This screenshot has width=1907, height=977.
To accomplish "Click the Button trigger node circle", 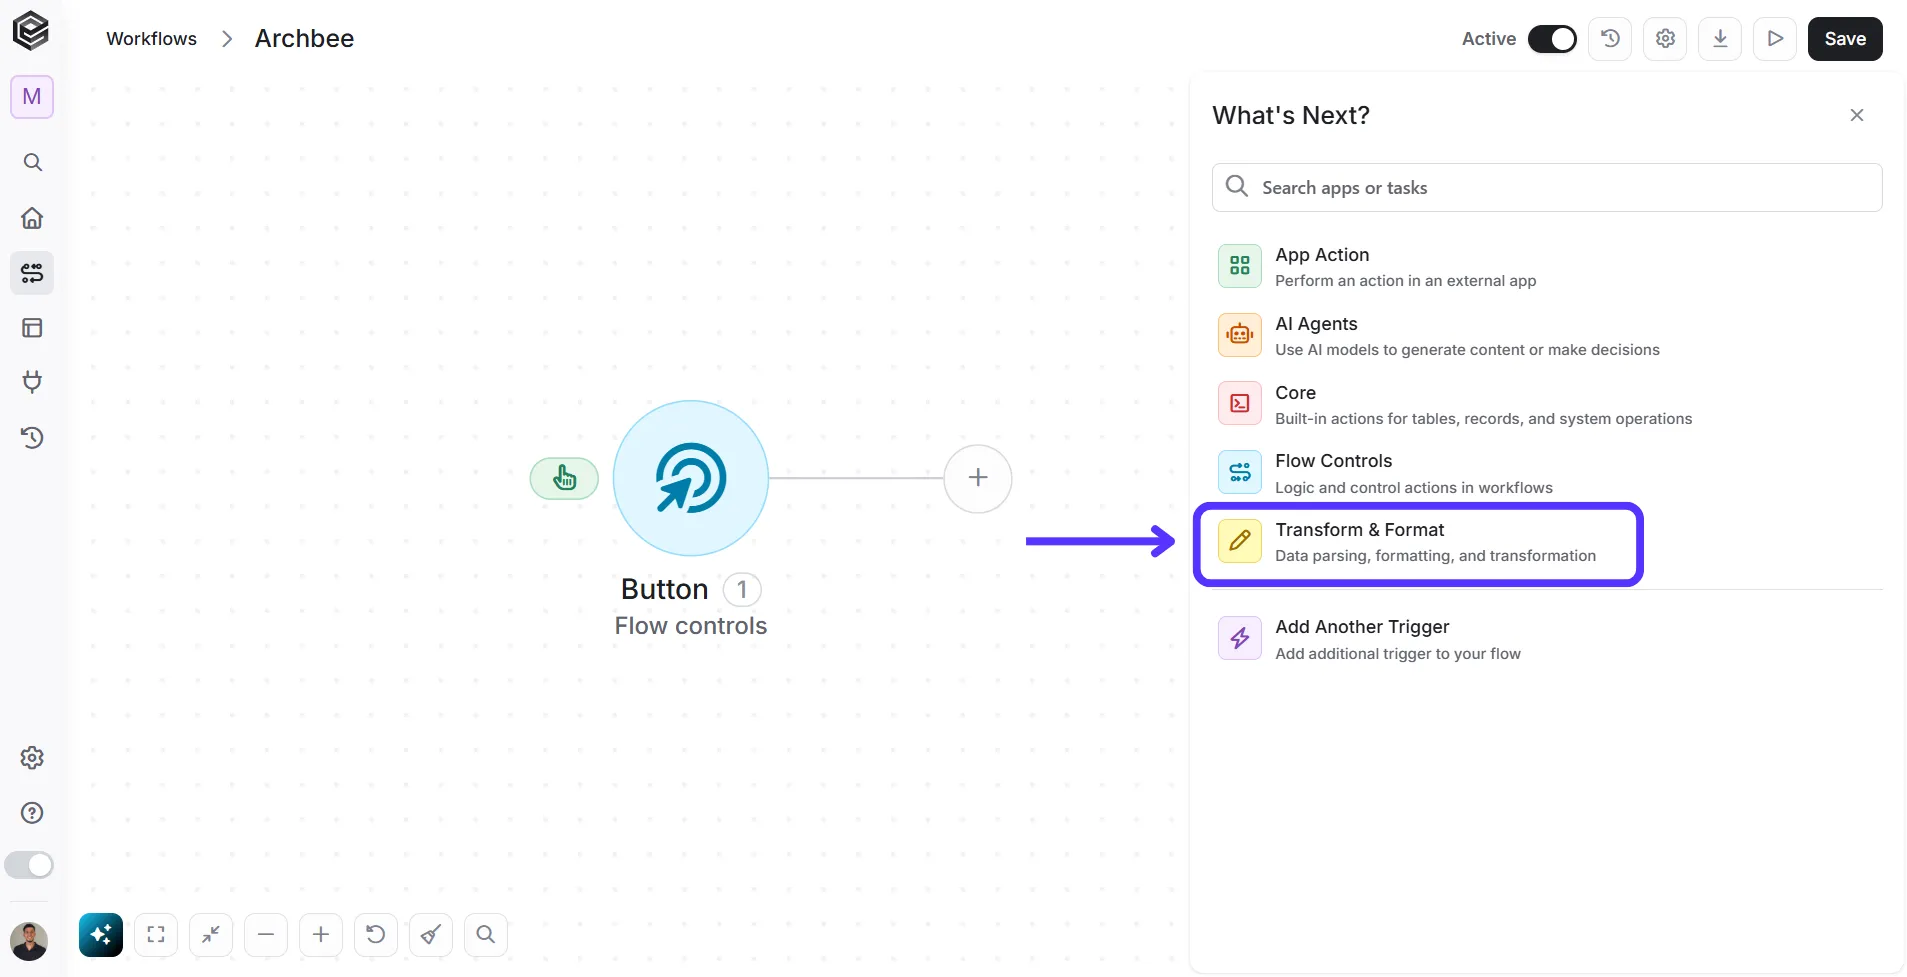I will pyautogui.click(x=691, y=478).
